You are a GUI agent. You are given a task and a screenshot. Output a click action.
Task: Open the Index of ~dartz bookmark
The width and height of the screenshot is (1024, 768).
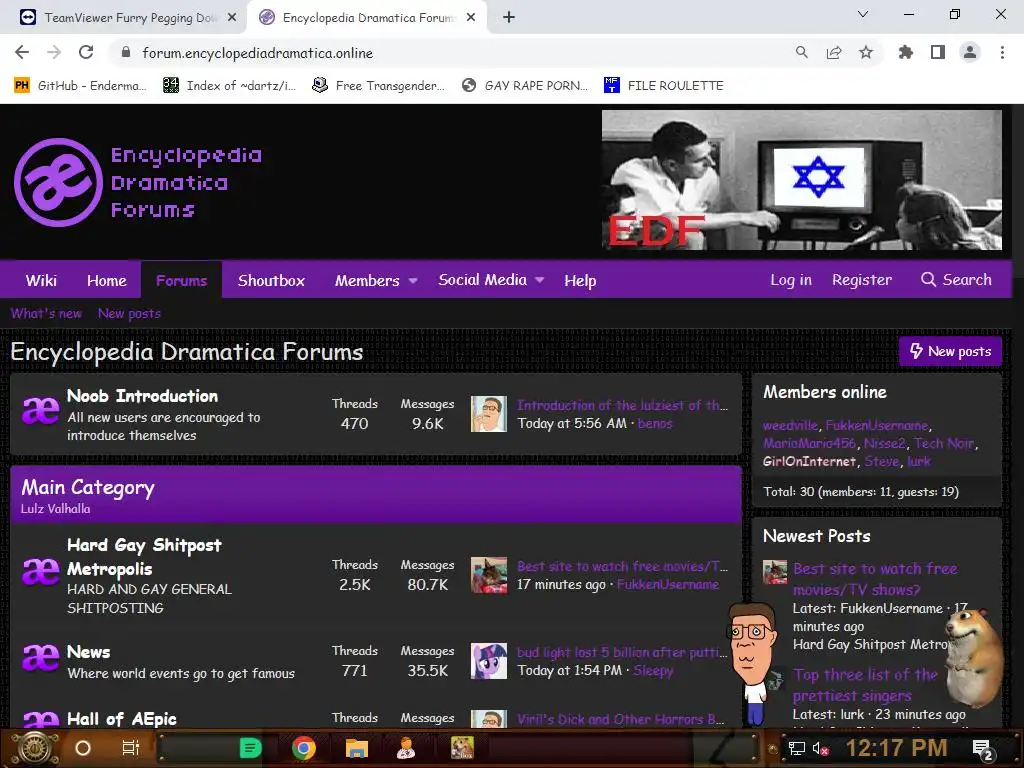tap(230, 86)
